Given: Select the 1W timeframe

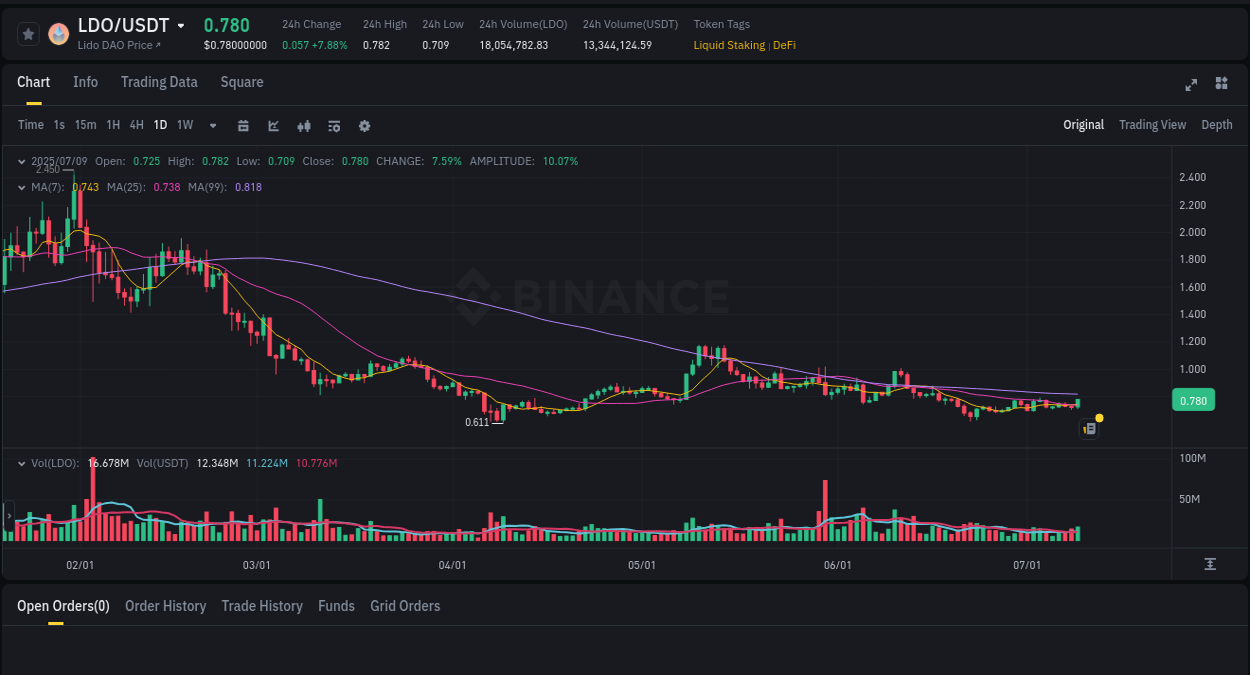Looking at the screenshot, I should click(x=184, y=125).
